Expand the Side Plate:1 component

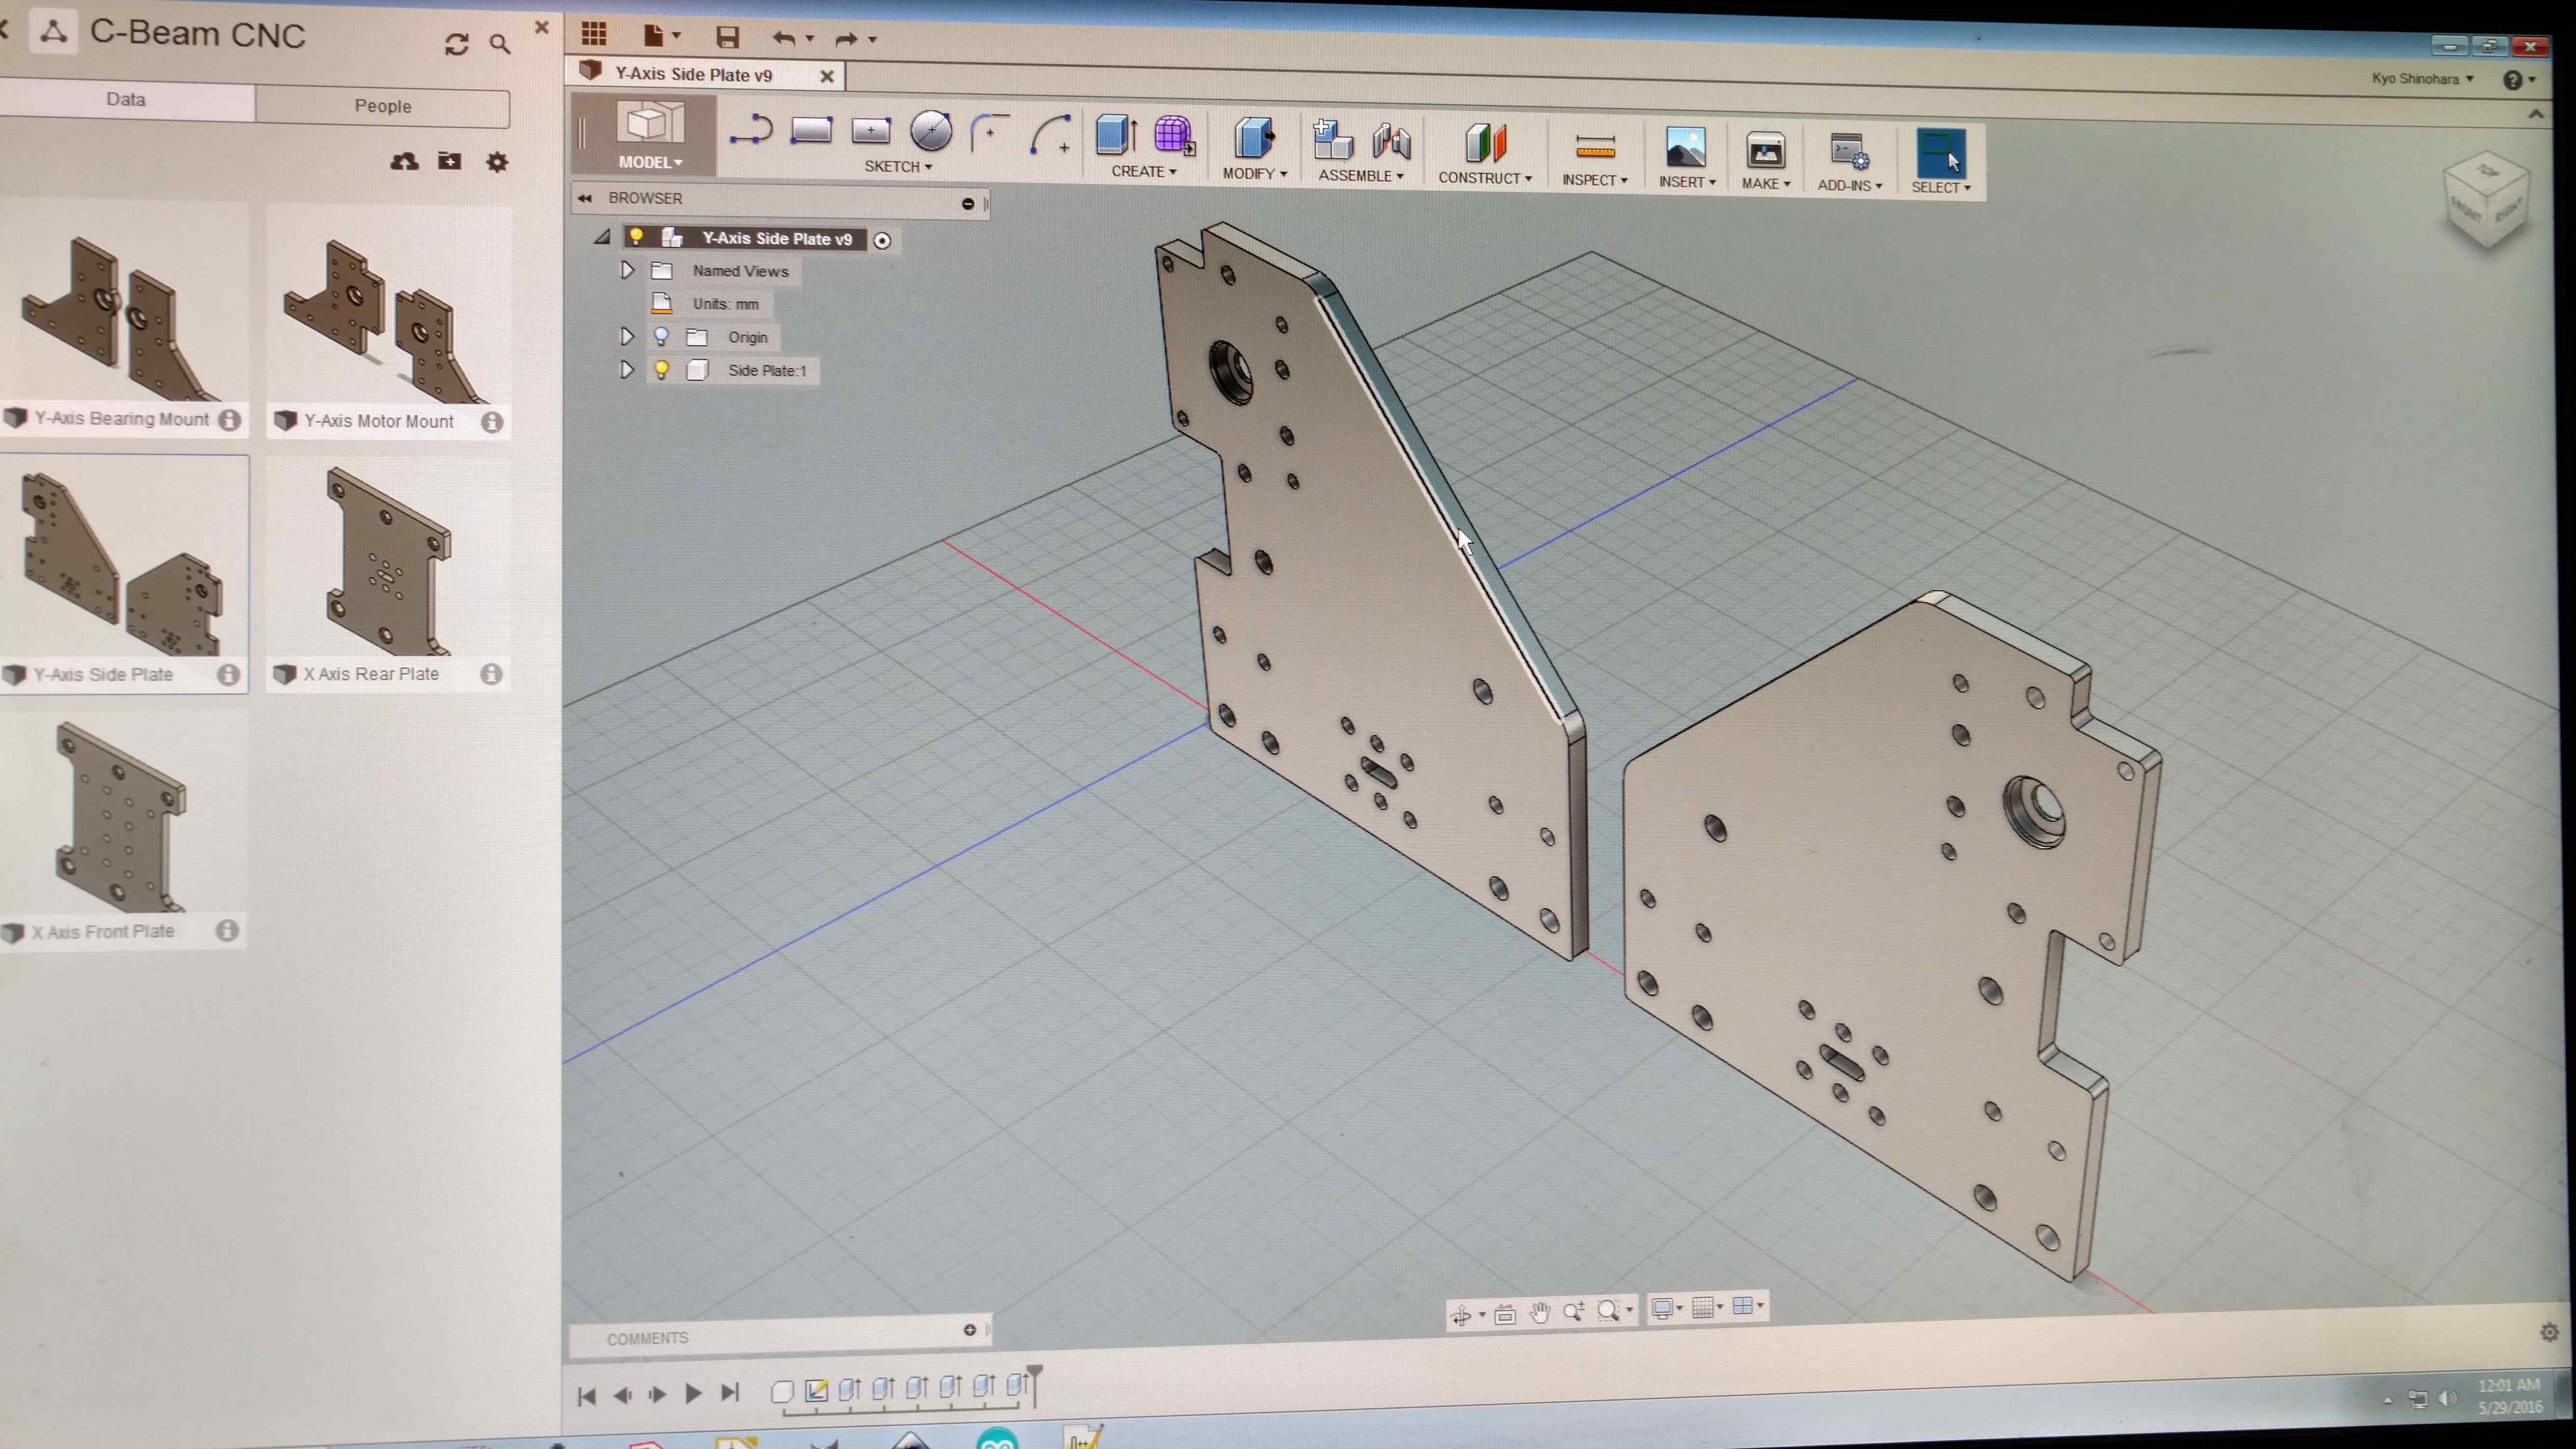(x=627, y=369)
